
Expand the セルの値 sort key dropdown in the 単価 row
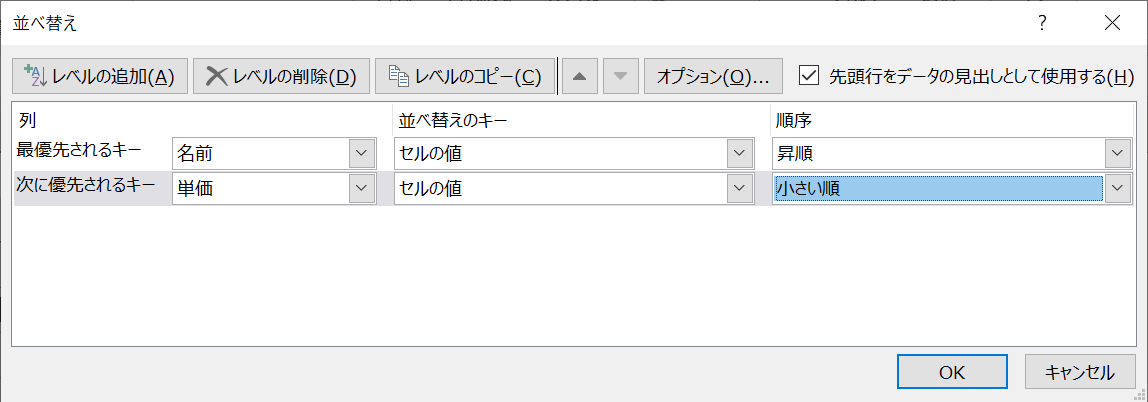click(739, 188)
